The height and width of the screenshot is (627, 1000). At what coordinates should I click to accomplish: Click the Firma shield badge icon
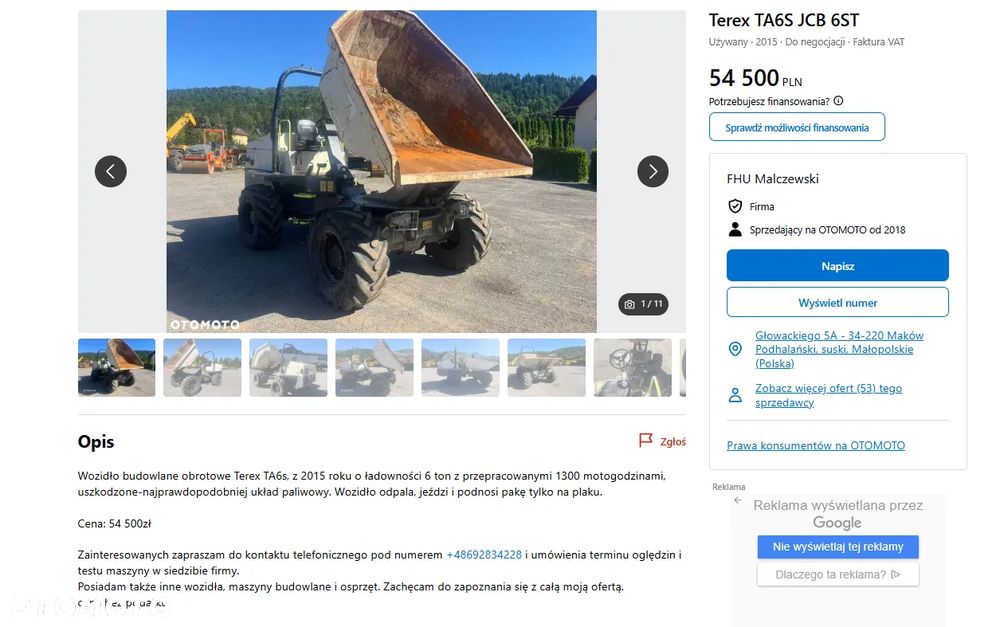click(735, 206)
